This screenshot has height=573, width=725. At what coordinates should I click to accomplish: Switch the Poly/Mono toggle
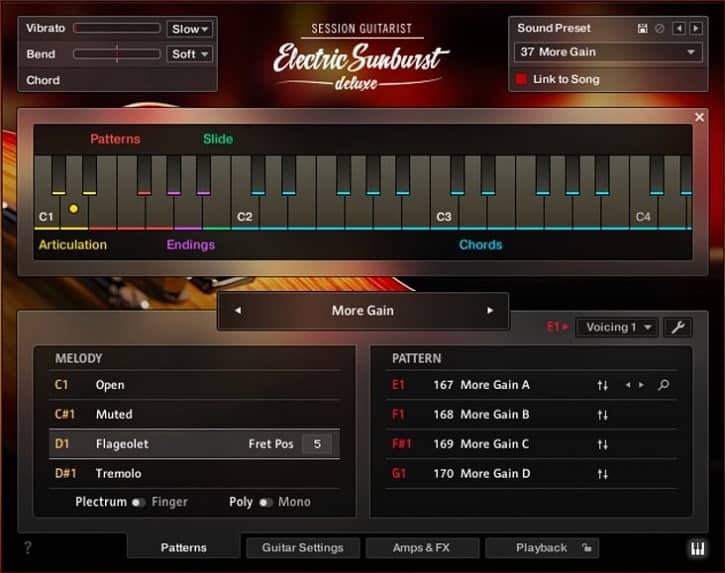[266, 502]
